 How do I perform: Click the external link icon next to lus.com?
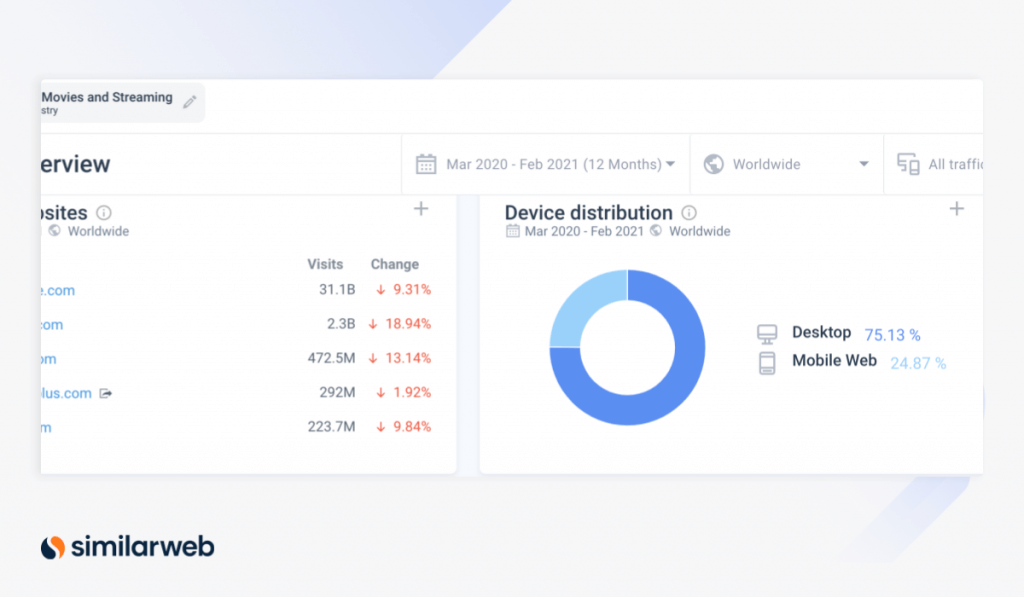point(105,393)
